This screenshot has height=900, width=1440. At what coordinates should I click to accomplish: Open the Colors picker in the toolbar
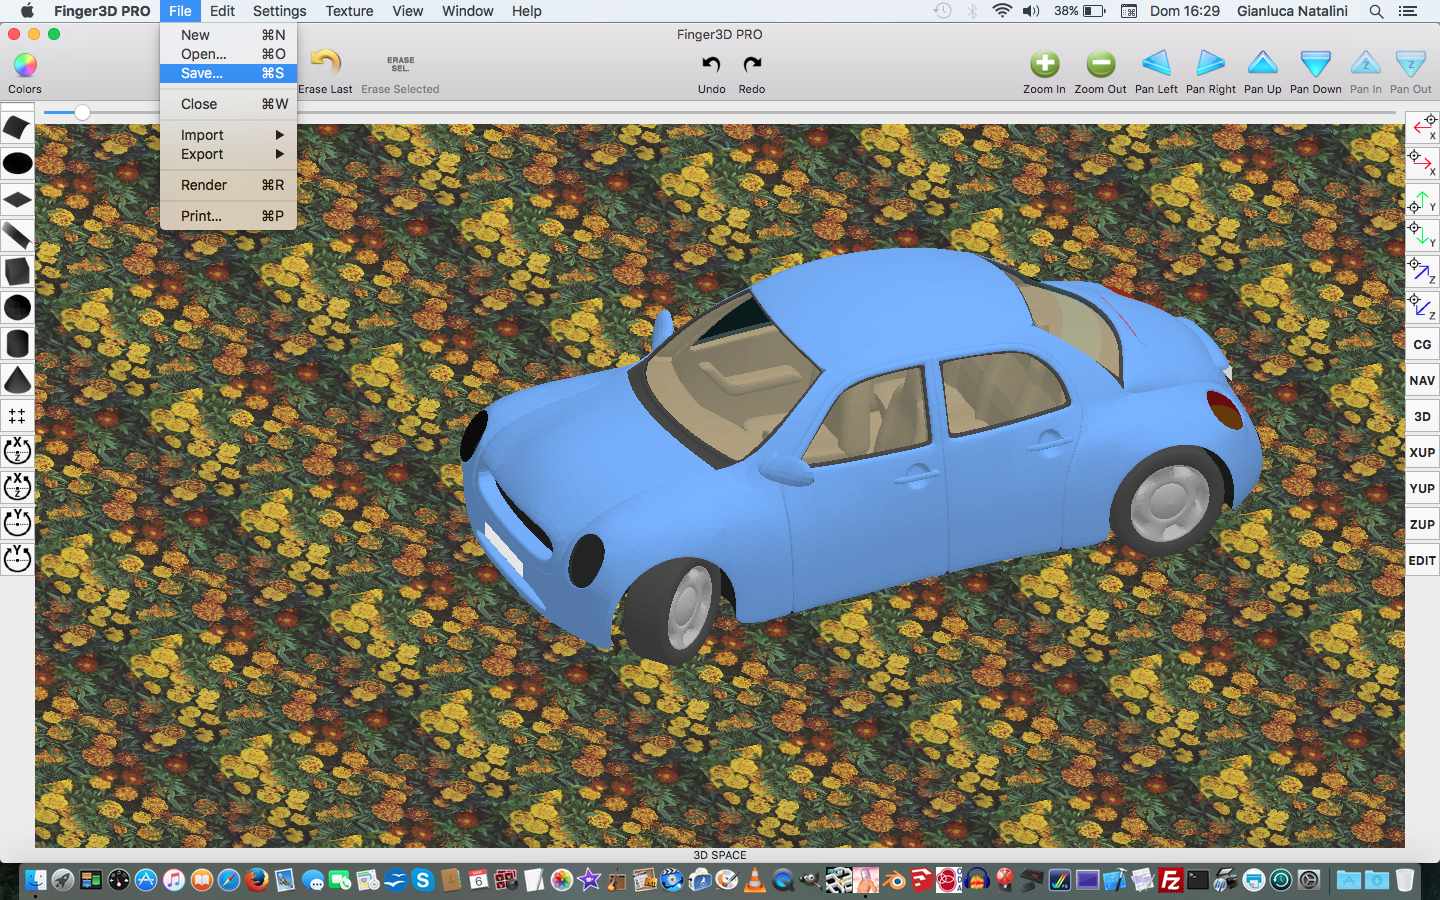pos(25,65)
